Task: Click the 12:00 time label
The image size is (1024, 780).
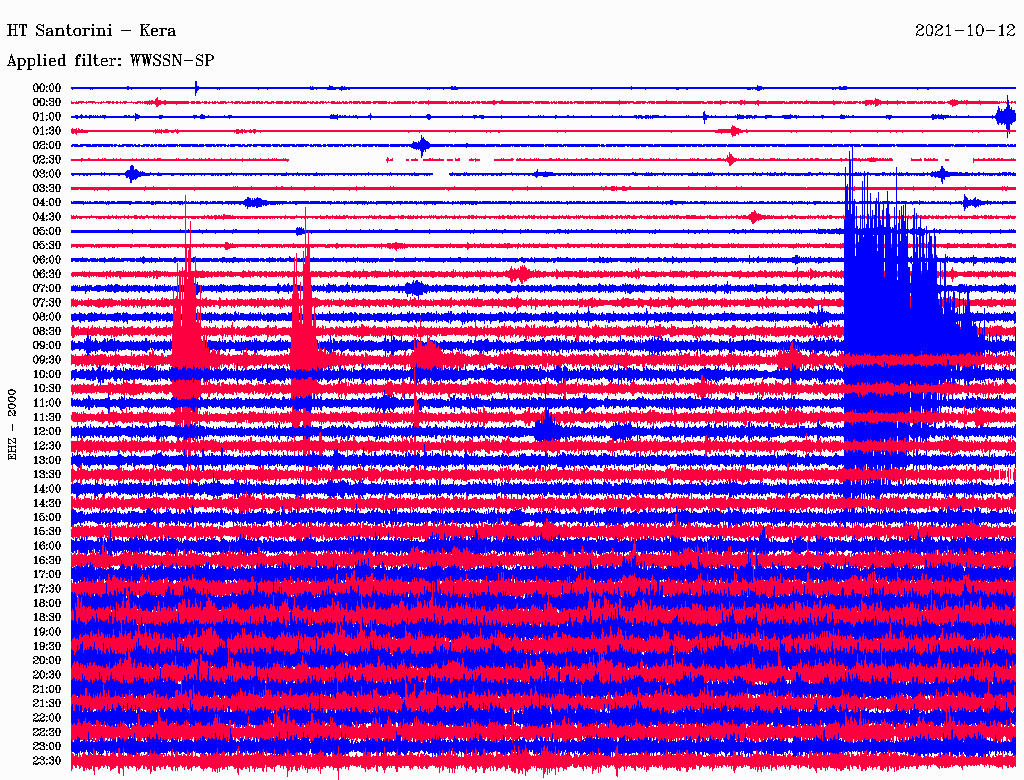Action: (x=47, y=431)
